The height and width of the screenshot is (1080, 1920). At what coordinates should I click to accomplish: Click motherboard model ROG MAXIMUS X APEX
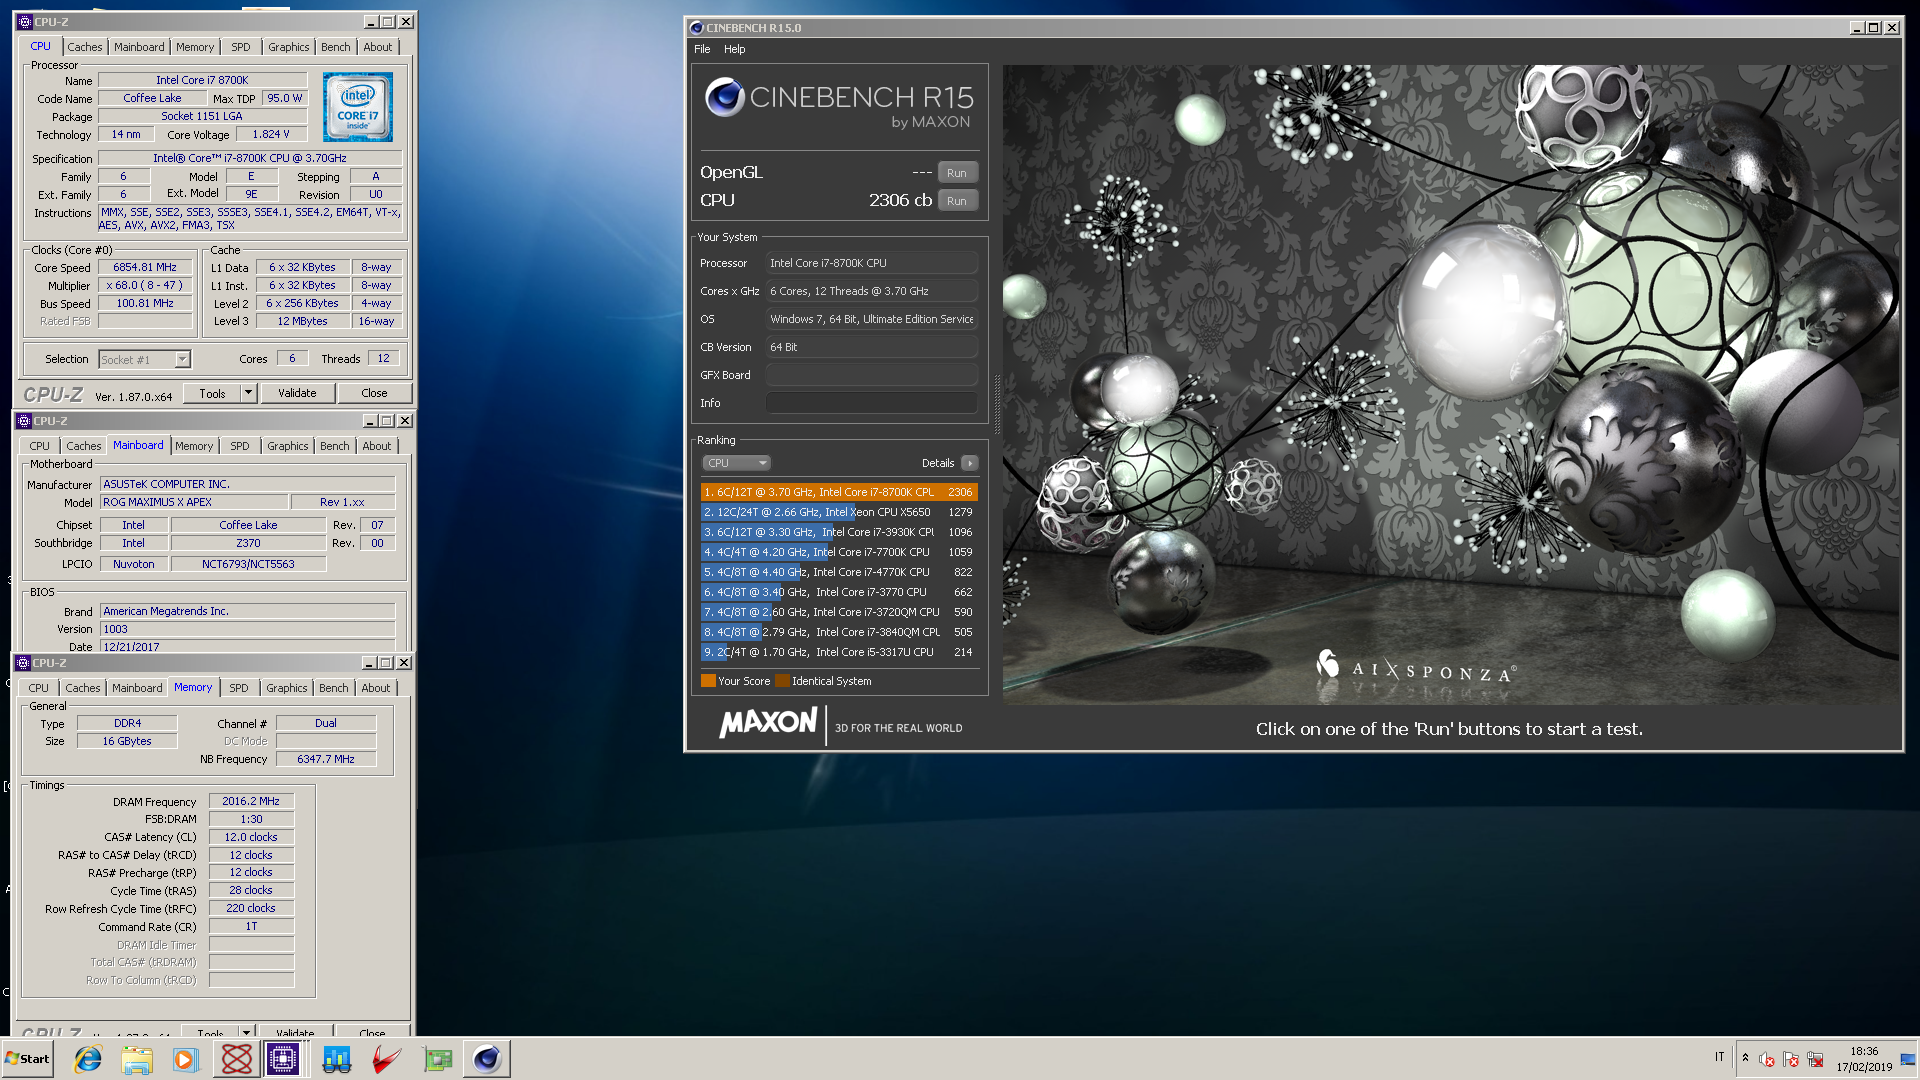pos(194,502)
